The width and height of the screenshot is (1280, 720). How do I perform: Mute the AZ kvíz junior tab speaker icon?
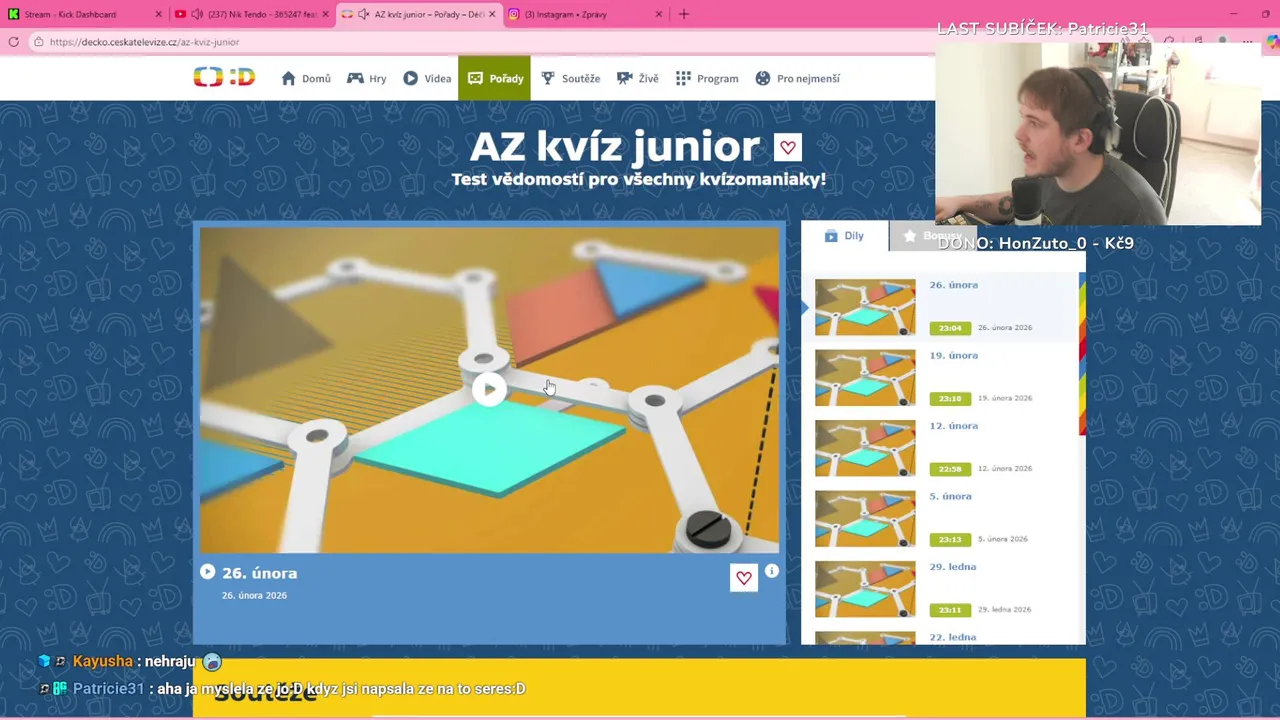363,14
